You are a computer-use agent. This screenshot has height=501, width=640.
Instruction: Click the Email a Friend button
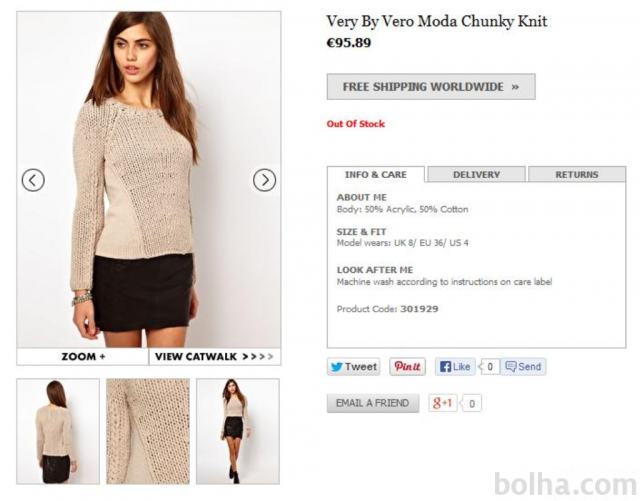(373, 403)
